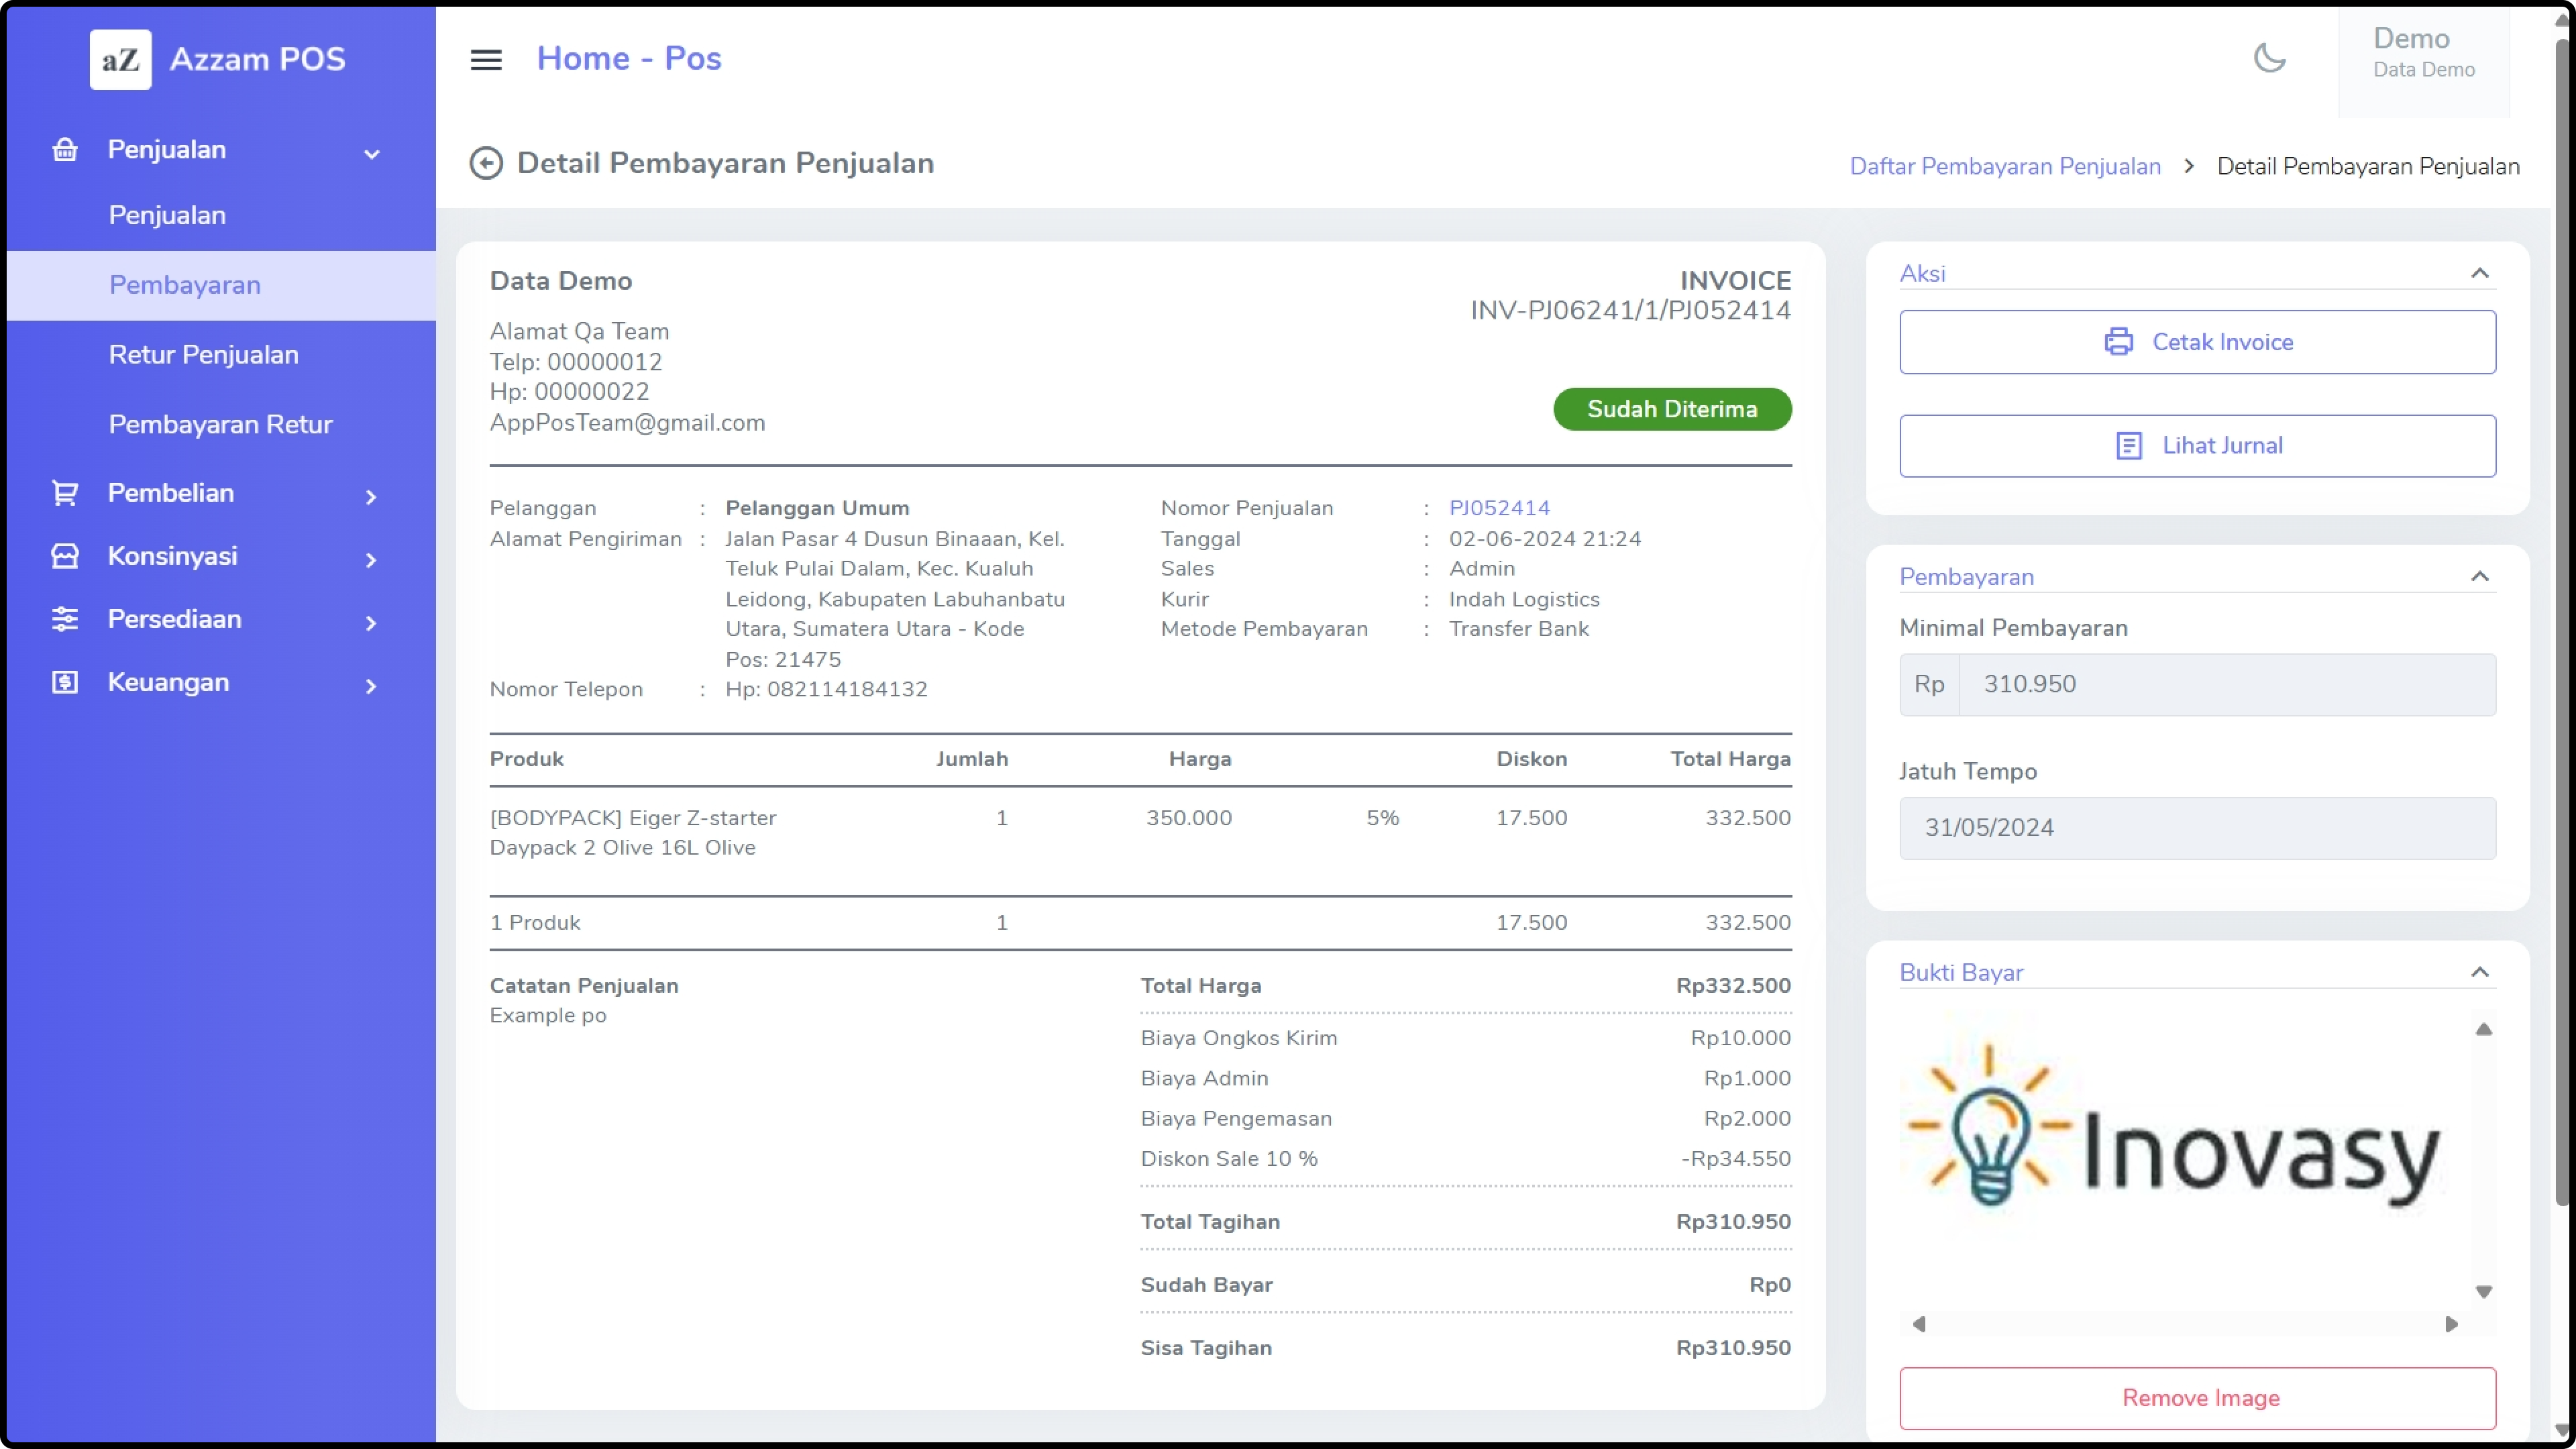Click Remove Image button
The image size is (2576, 1449).
[x=2197, y=1397]
